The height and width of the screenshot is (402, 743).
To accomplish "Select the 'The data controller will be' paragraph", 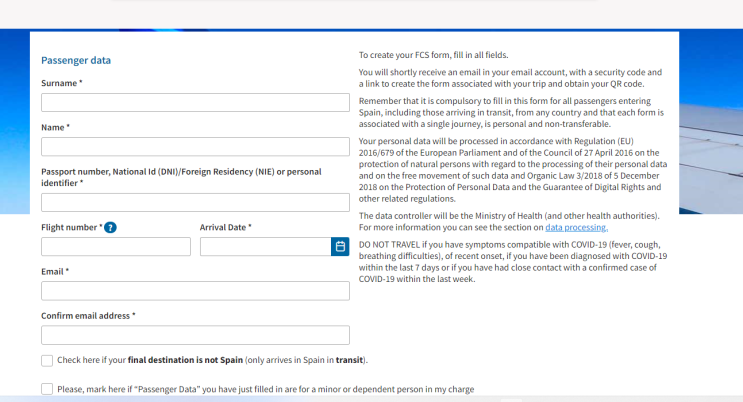I will (x=509, y=222).
